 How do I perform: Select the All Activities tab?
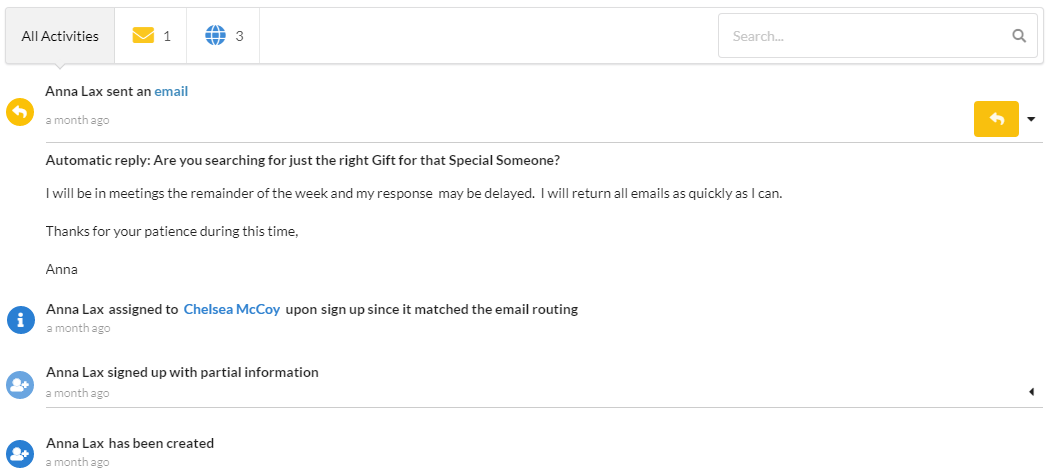pos(60,36)
